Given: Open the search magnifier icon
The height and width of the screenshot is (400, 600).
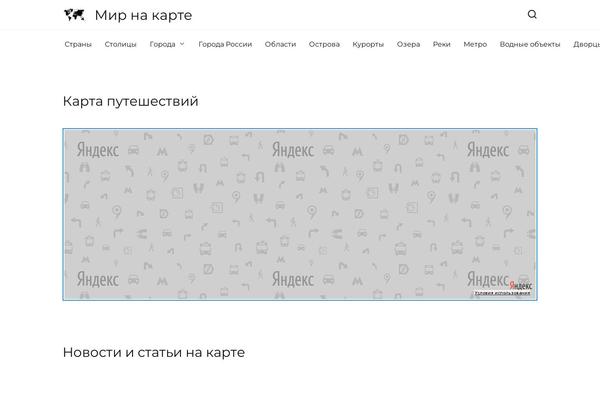Looking at the screenshot, I should pos(532,15).
